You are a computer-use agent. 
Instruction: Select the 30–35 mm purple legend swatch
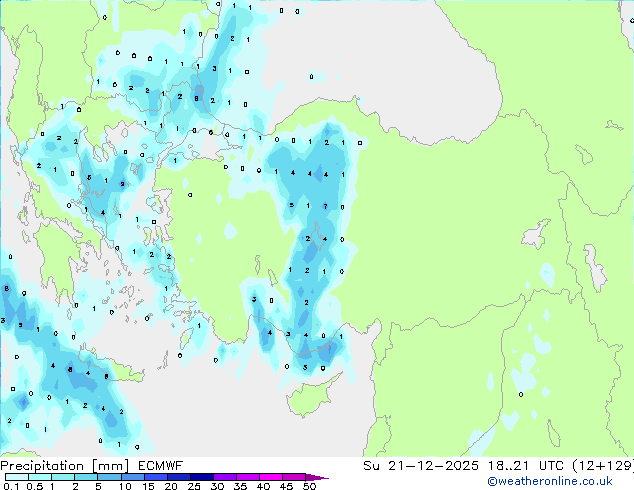[225, 477]
